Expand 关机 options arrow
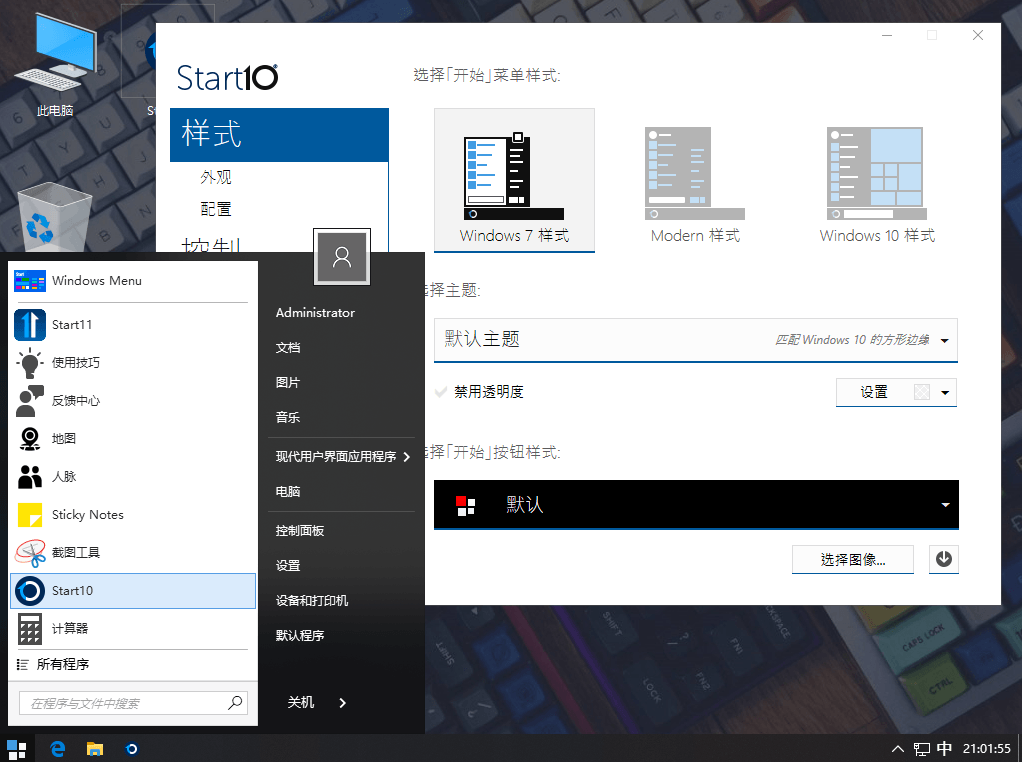Viewport: 1022px width, 762px height. pos(343,703)
